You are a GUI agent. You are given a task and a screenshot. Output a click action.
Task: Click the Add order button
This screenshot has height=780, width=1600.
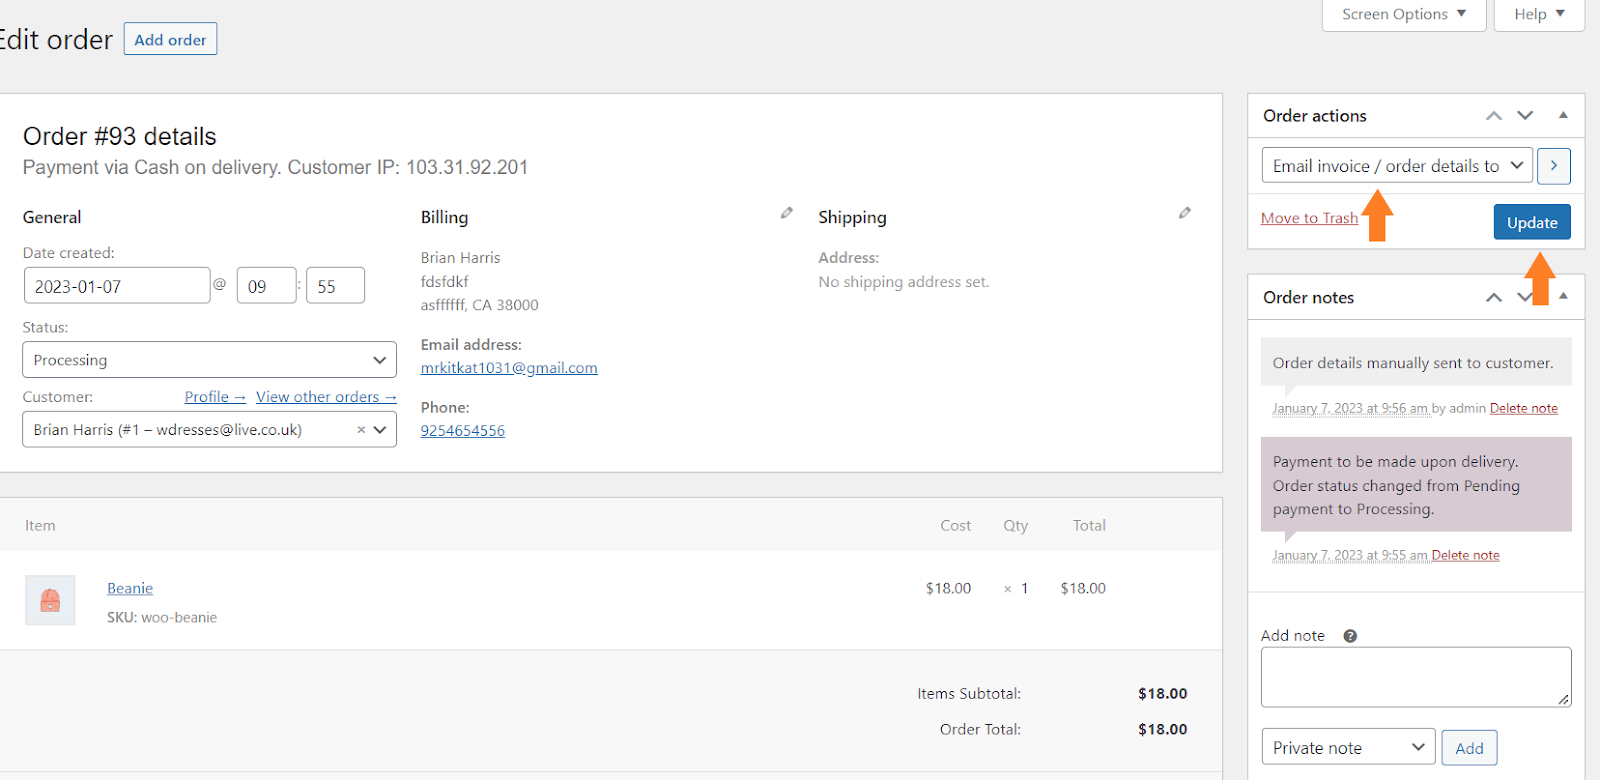[x=170, y=40]
